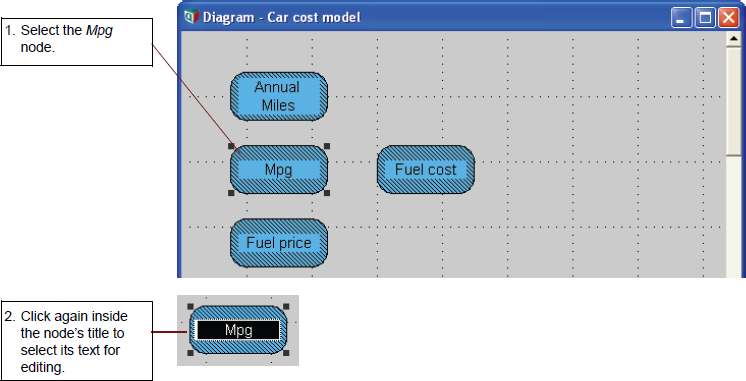
Task: Minimize the Car cost model window
Action: 681,18
